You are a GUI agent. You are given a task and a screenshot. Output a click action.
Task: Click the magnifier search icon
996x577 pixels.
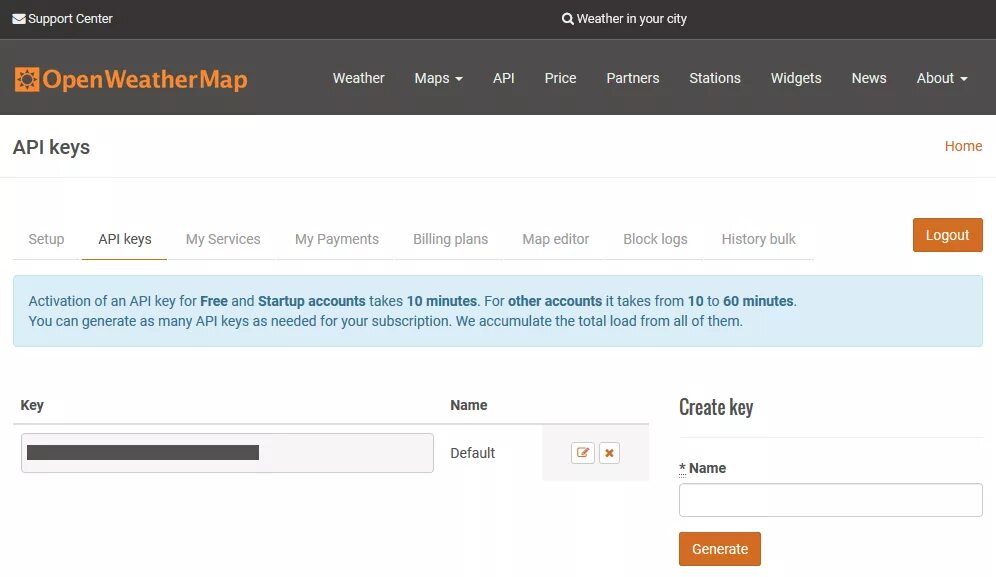[x=567, y=19]
